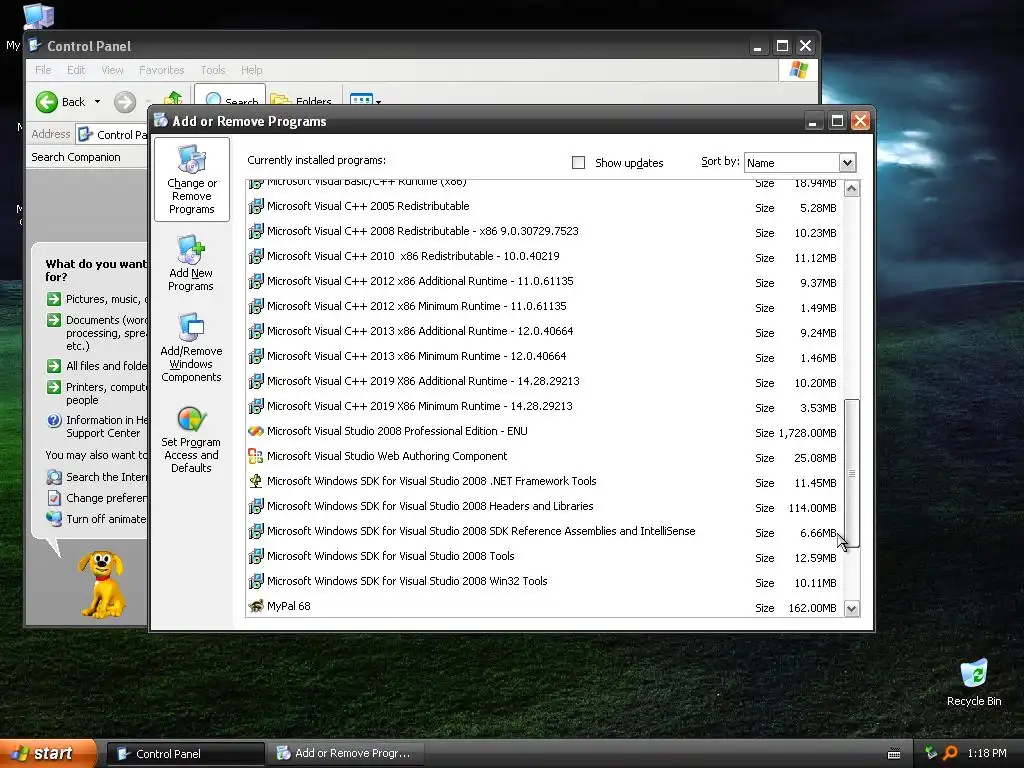Image resolution: width=1024 pixels, height=768 pixels.
Task: Click icon of Visual C++ 2013 Additional Runtime
Action: 256,331
